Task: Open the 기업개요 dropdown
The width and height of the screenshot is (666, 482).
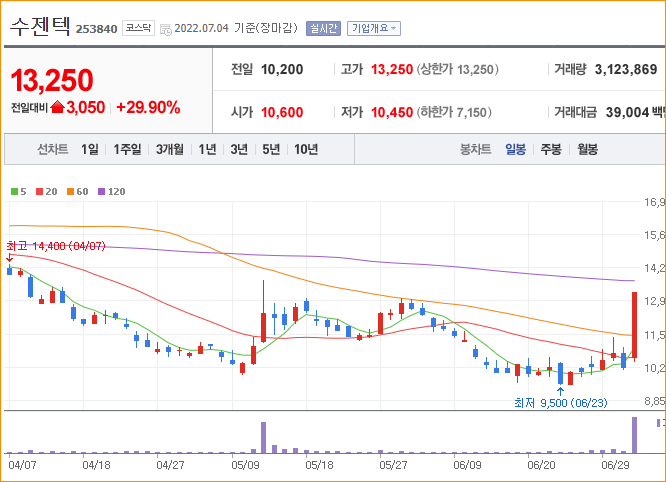Action: click(374, 28)
